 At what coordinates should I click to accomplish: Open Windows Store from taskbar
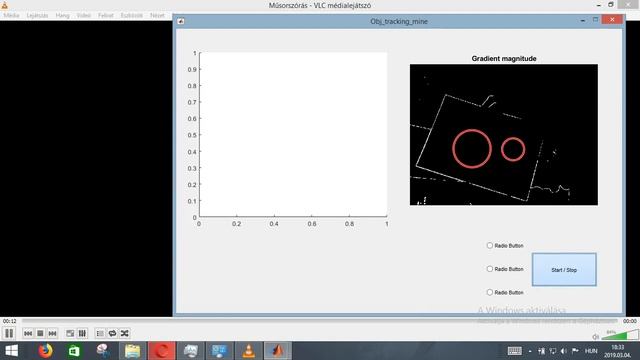74,351
